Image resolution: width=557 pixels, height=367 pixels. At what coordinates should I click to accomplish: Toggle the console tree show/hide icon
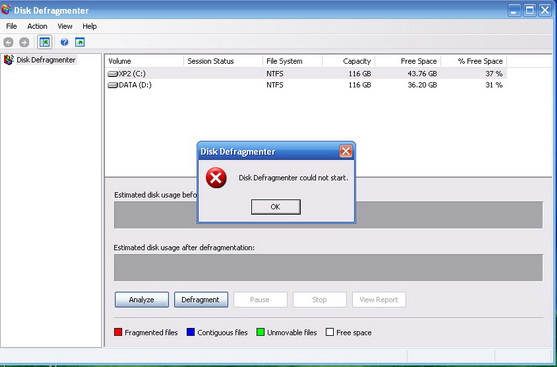point(45,43)
